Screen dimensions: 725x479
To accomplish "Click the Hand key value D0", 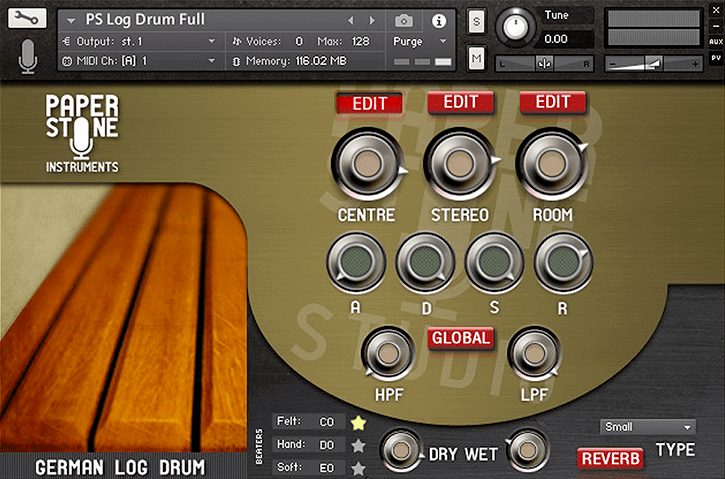I will [x=327, y=445].
